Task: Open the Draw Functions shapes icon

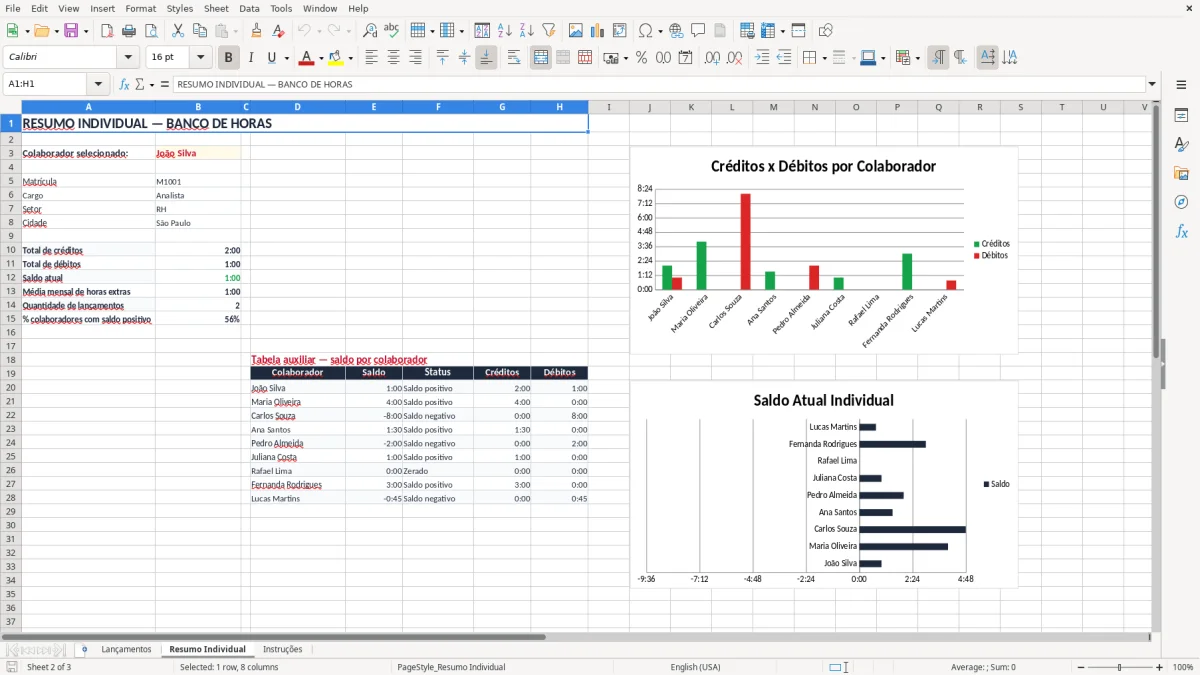Action: [x=825, y=31]
